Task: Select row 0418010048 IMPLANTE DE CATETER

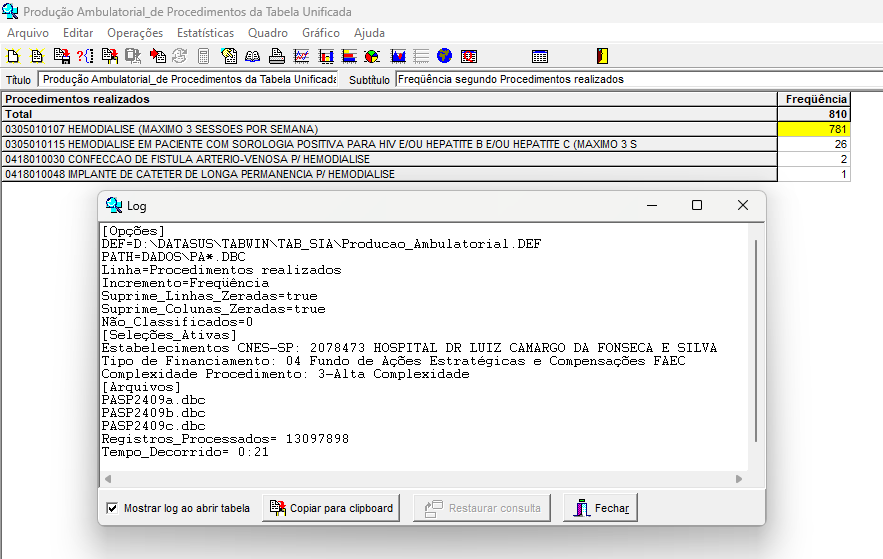Action: point(389,175)
